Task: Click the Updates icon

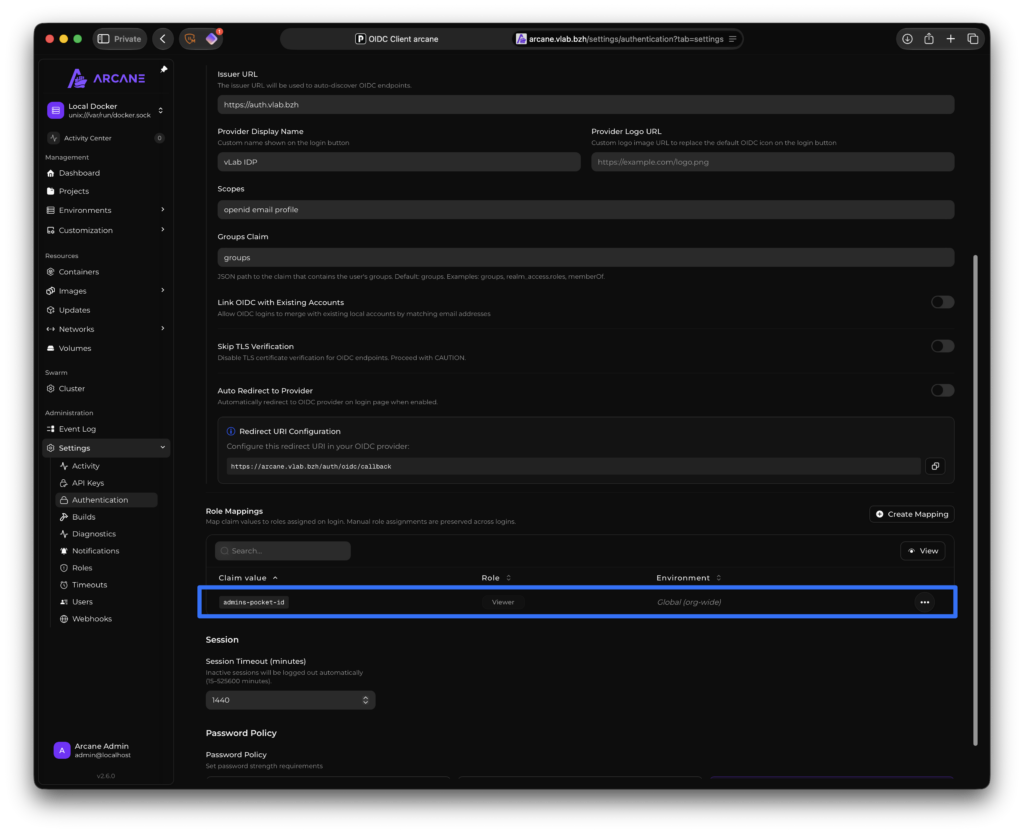Action: coord(50,310)
